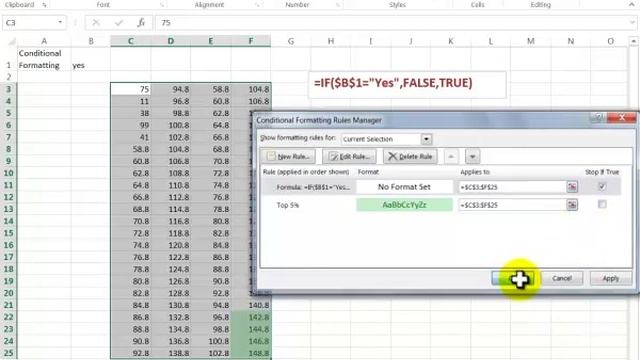Collapse the ribbon with the arrow
640x360 pixels.
[632, 5]
